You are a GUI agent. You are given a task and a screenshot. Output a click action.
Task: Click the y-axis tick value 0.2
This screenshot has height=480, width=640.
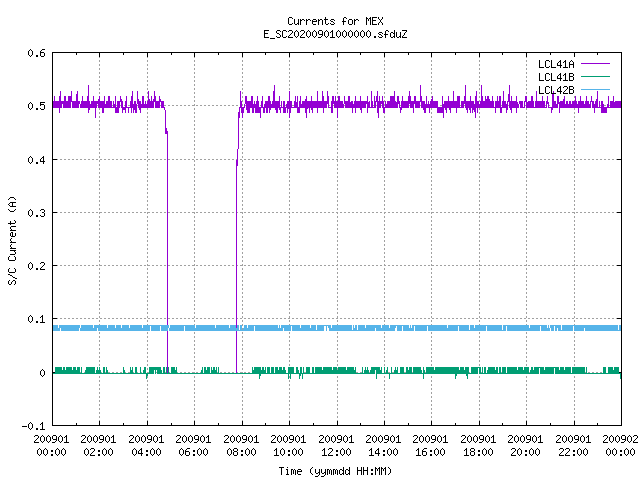[36, 266]
